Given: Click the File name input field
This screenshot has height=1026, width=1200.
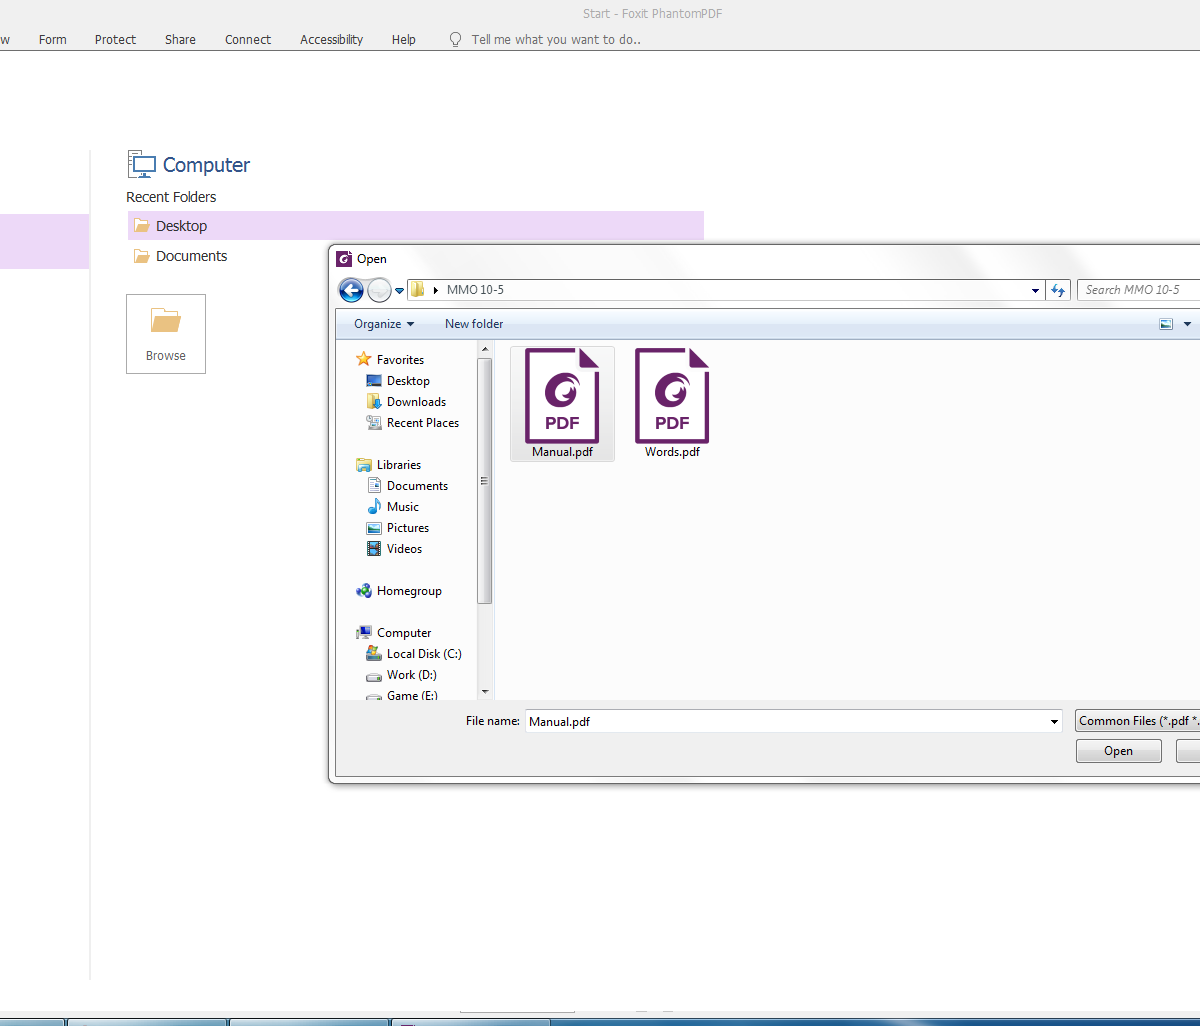Looking at the screenshot, I should pos(785,721).
